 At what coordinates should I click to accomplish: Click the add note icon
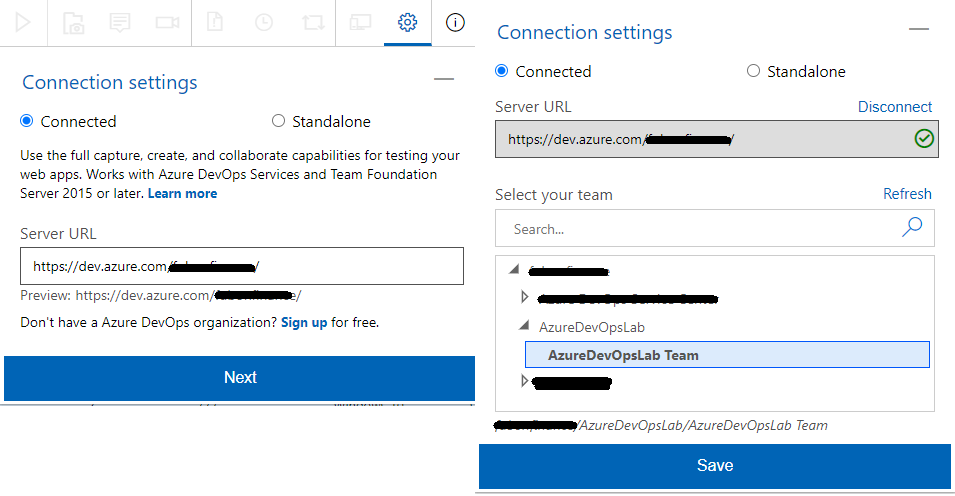pos(120,22)
